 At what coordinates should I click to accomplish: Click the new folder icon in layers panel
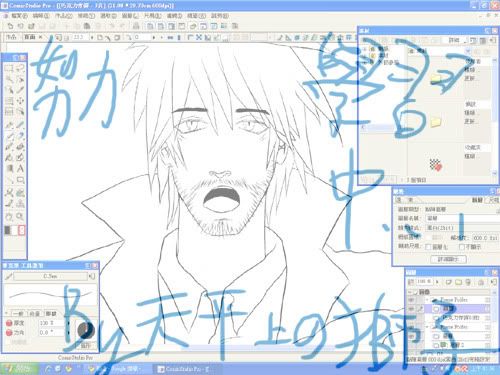pos(459,282)
